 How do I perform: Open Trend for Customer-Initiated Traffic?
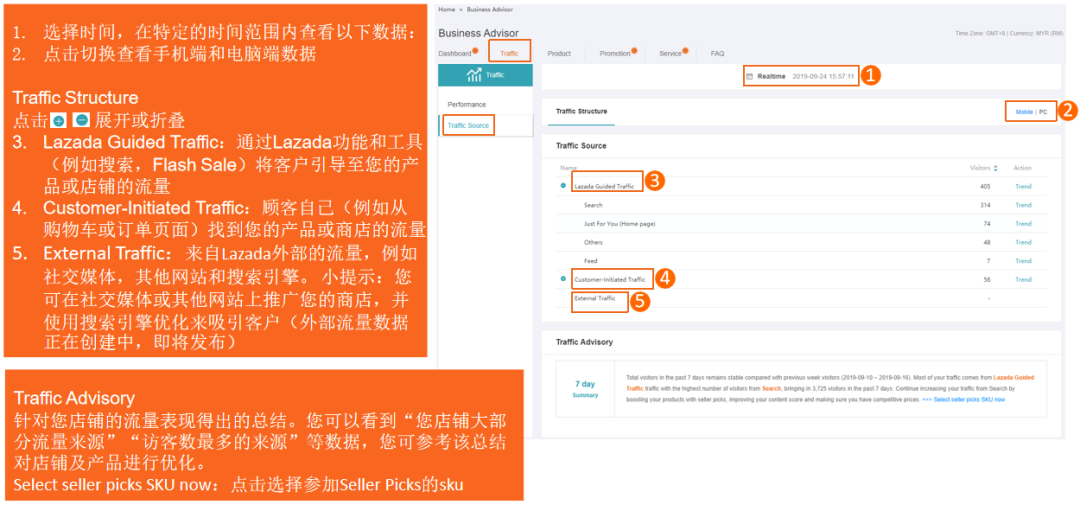coord(1023,280)
